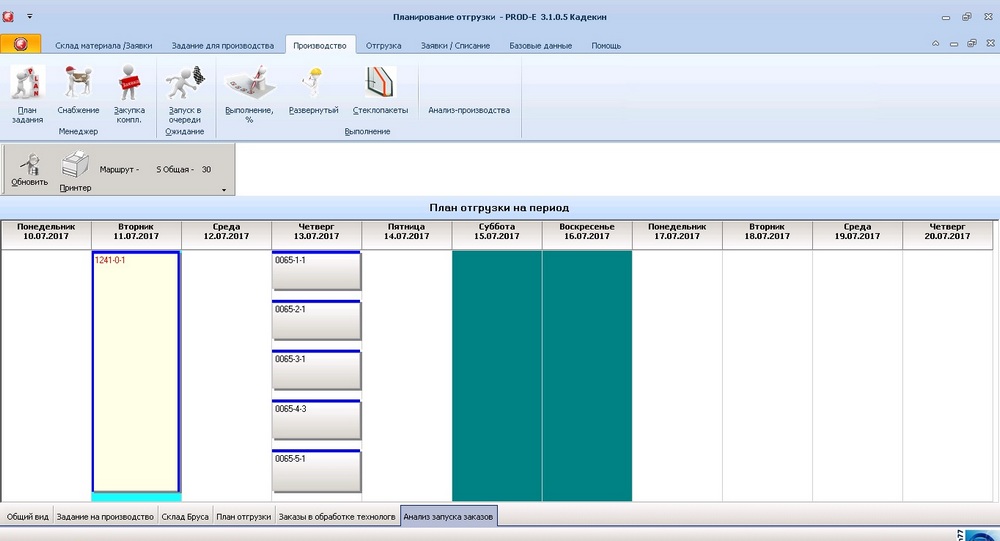This screenshot has height=541, width=1000.
Task: Switch to План отгрузки bottom tab
Action: coord(244,517)
